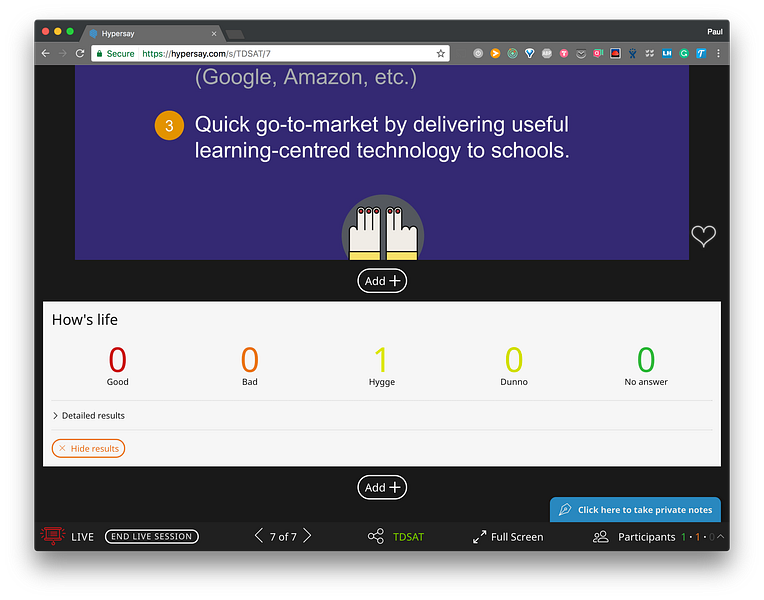The width and height of the screenshot is (764, 600).
Task: Click Hide results button
Action: [x=88, y=448]
